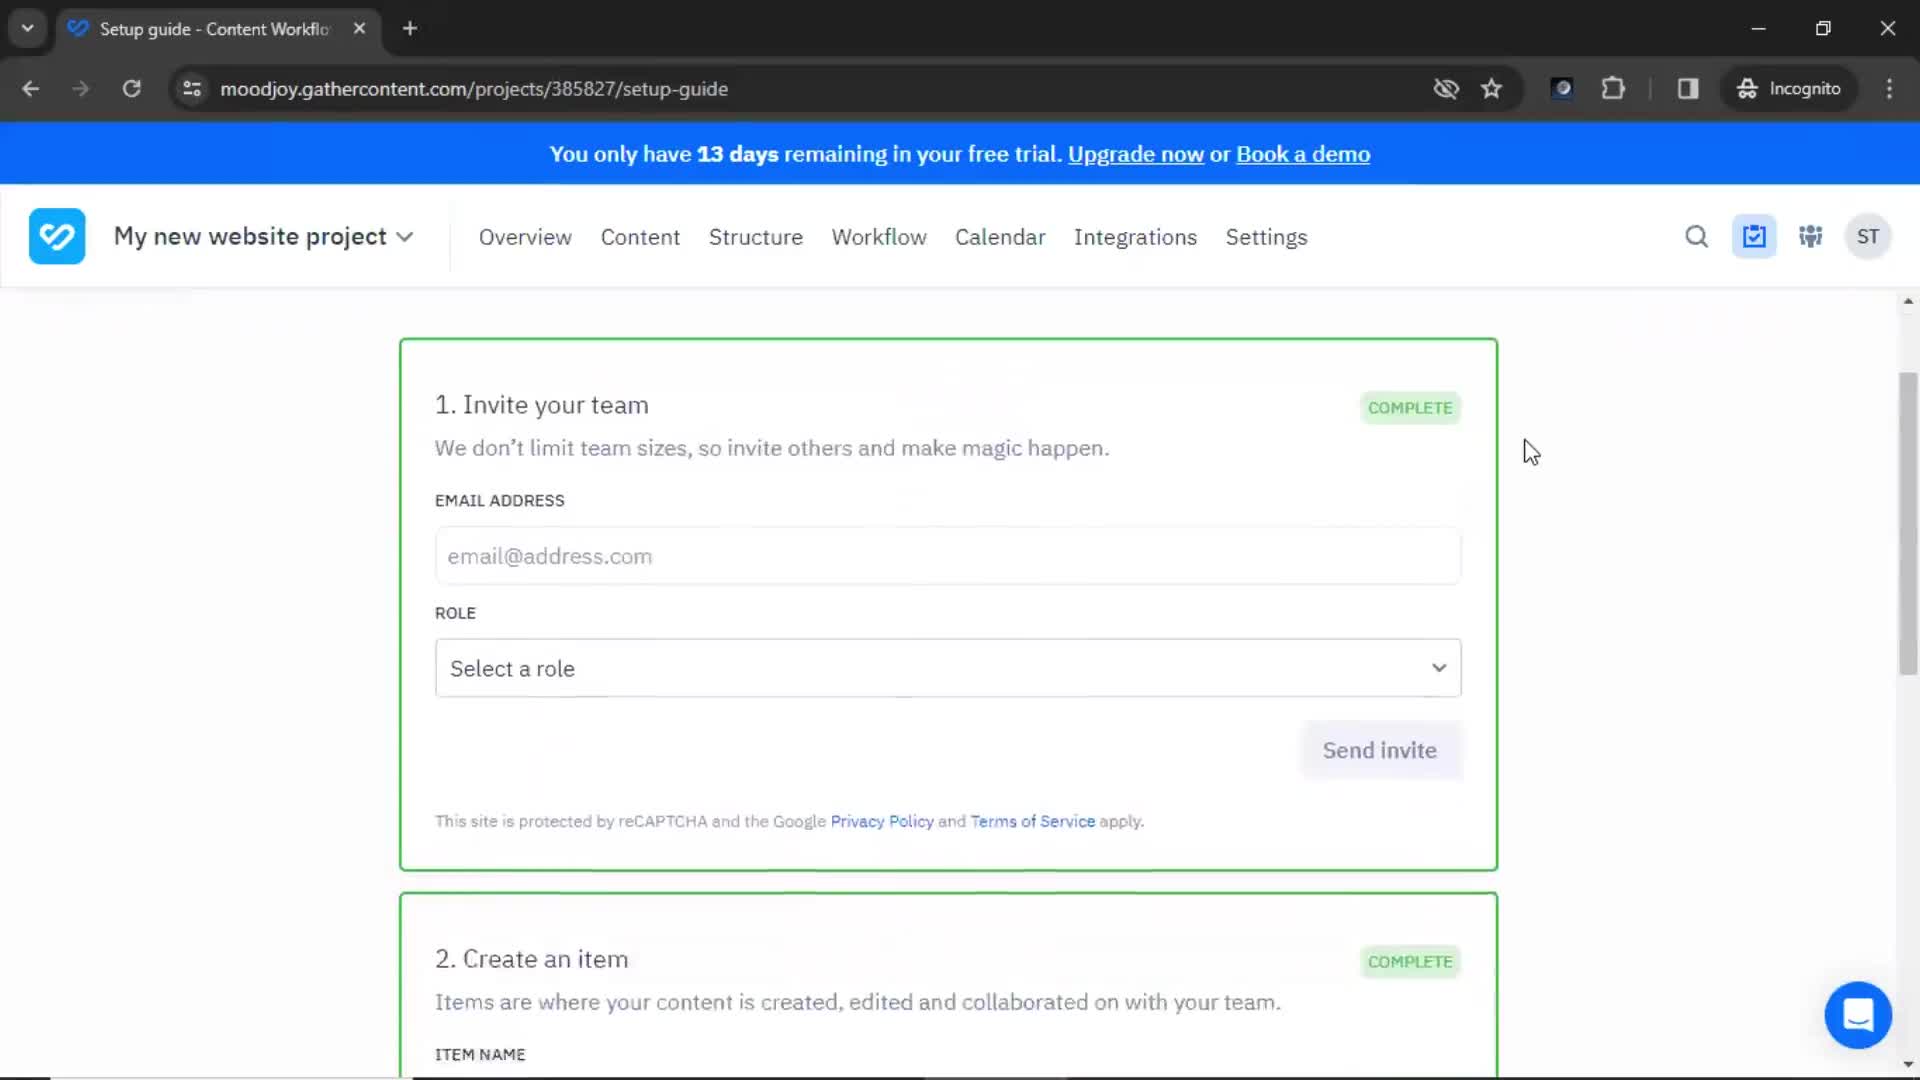Open the Content Workflow logo homepage
The height and width of the screenshot is (1080, 1920).
[57, 236]
